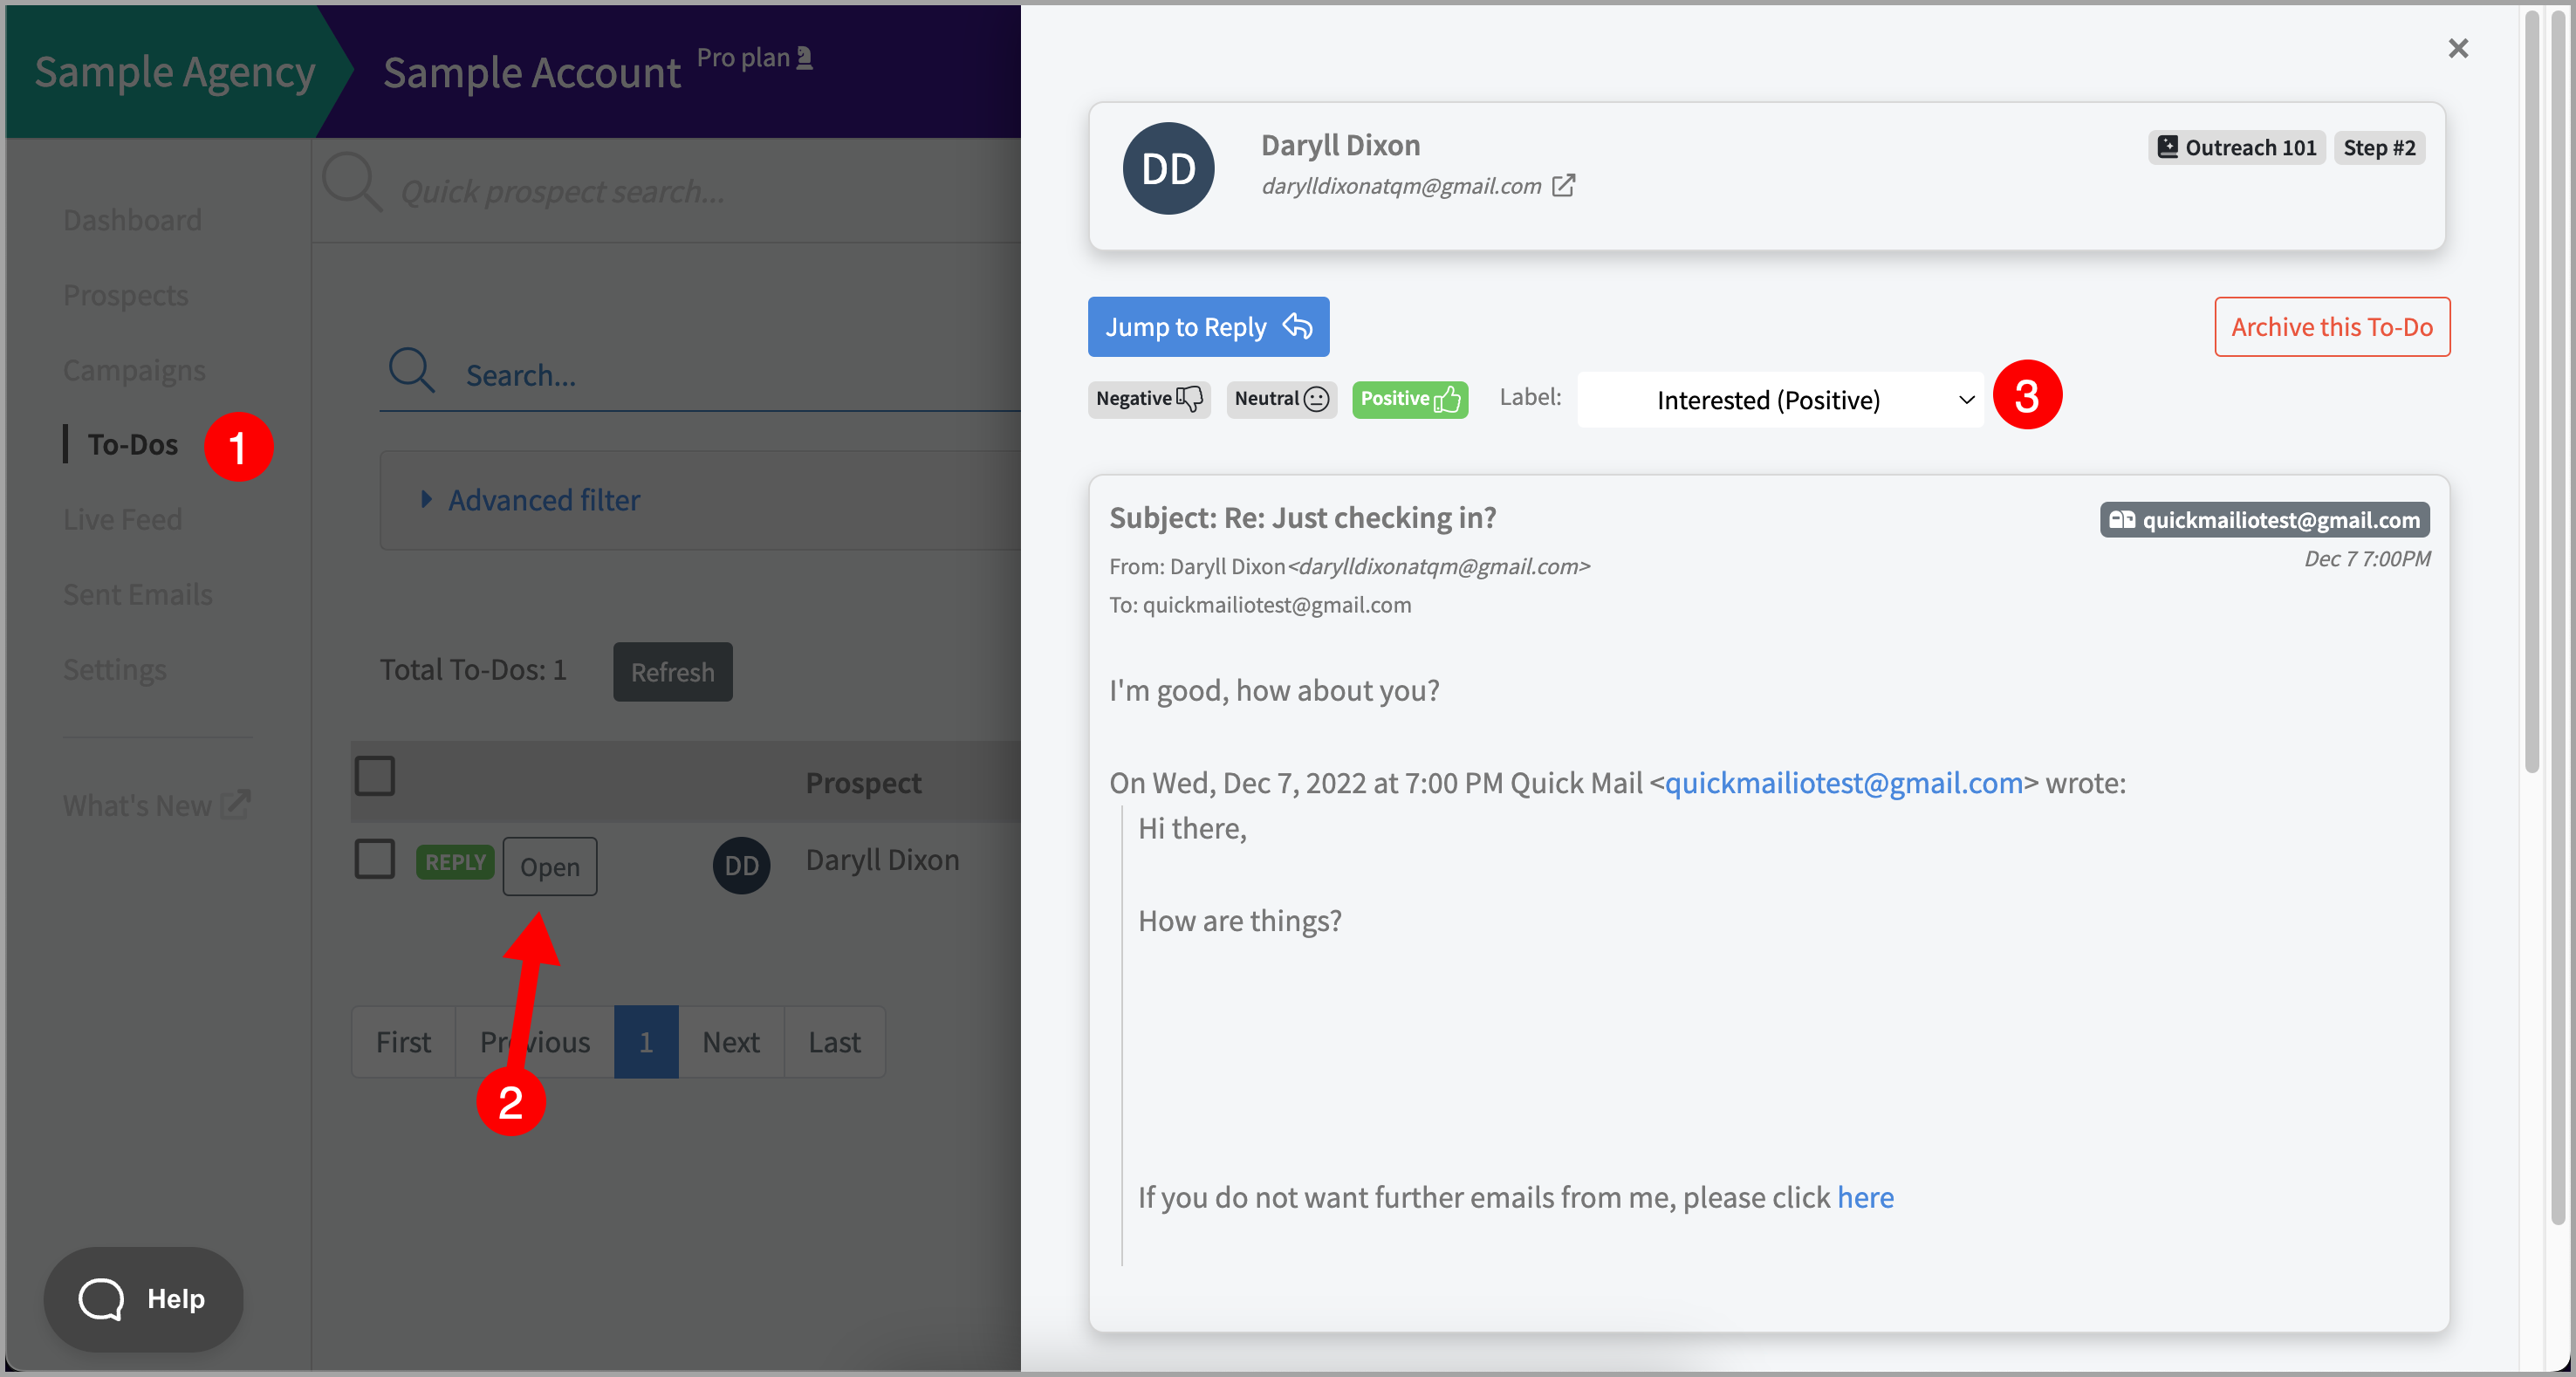This screenshot has height=1377, width=2576.
Task: Go to the Live Feed sidebar item
Action: click(122, 519)
